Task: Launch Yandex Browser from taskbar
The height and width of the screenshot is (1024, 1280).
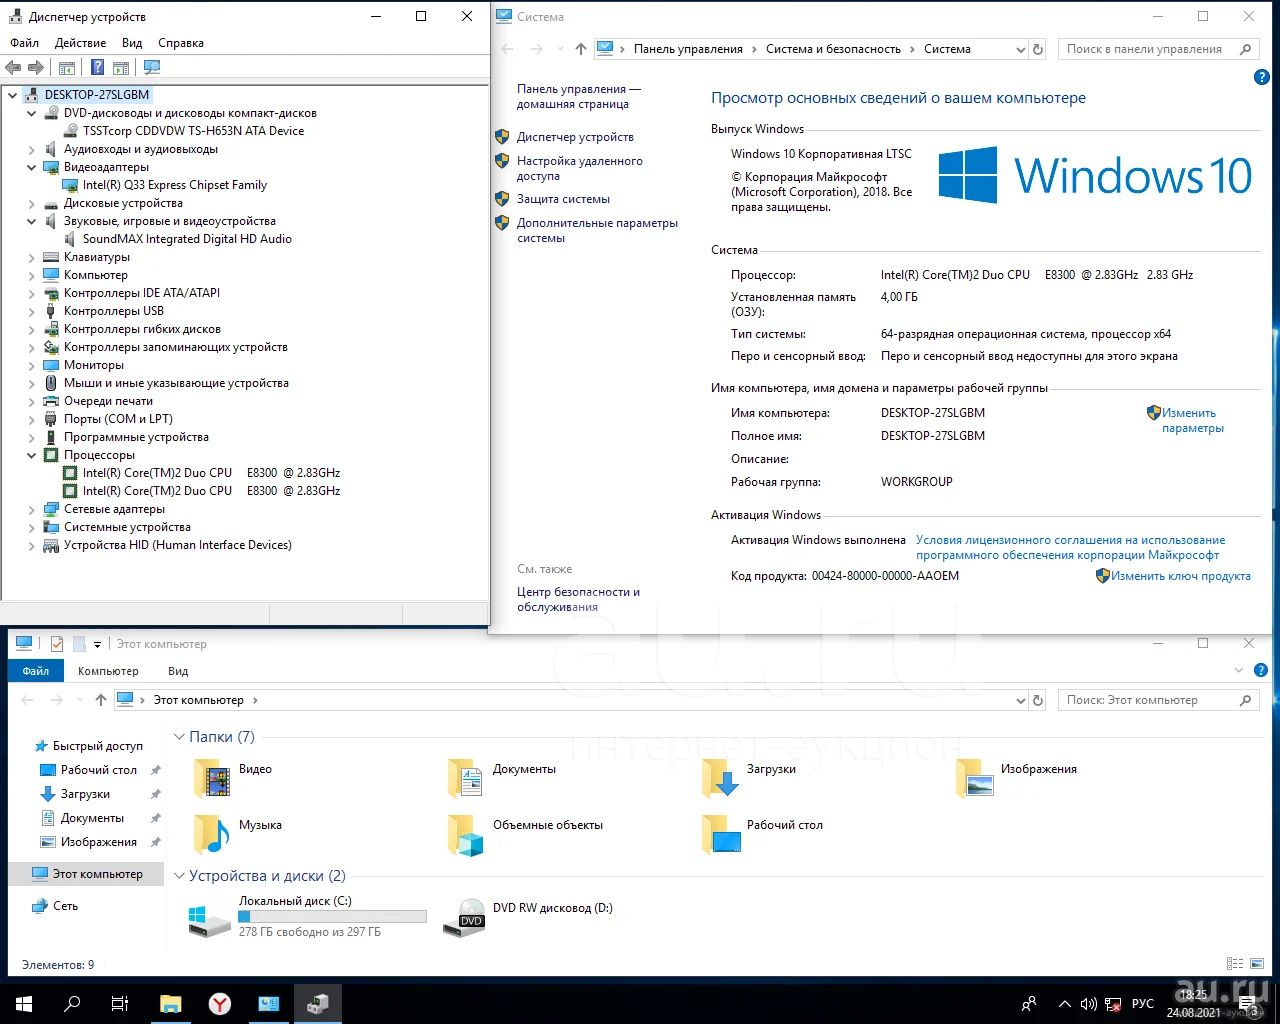Action: (x=220, y=1004)
